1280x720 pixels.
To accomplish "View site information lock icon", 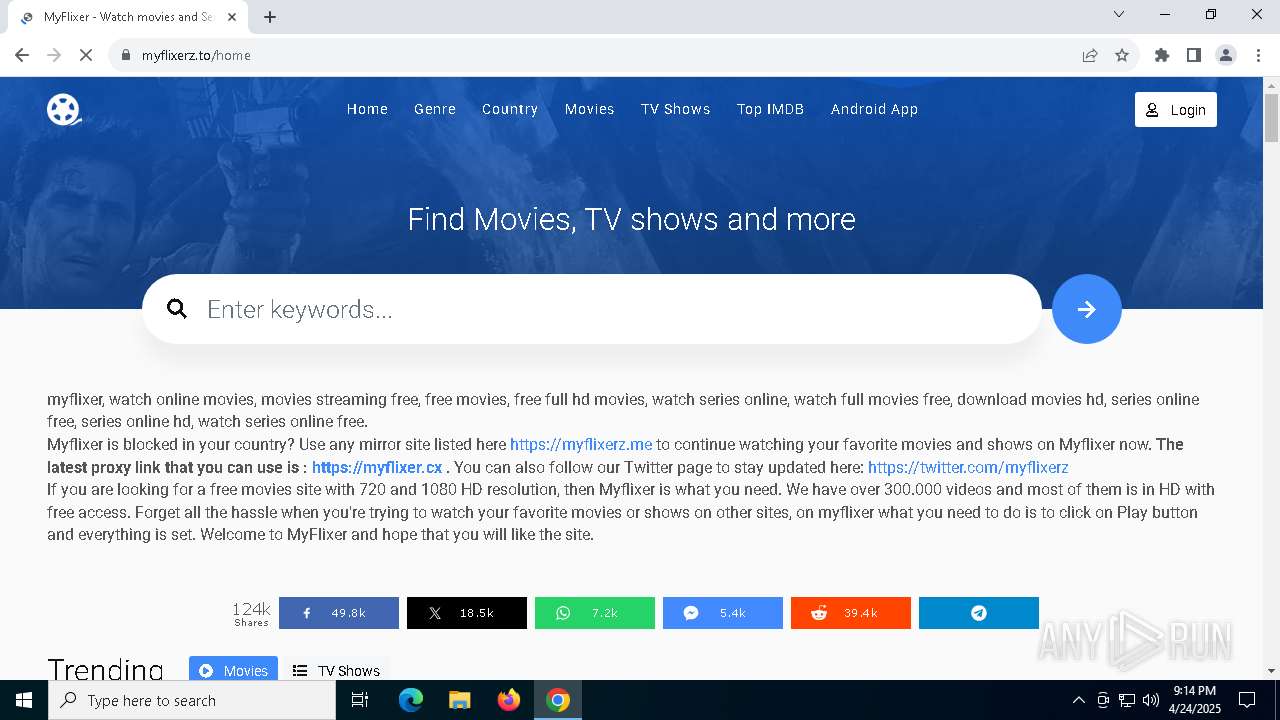I will coord(126,55).
